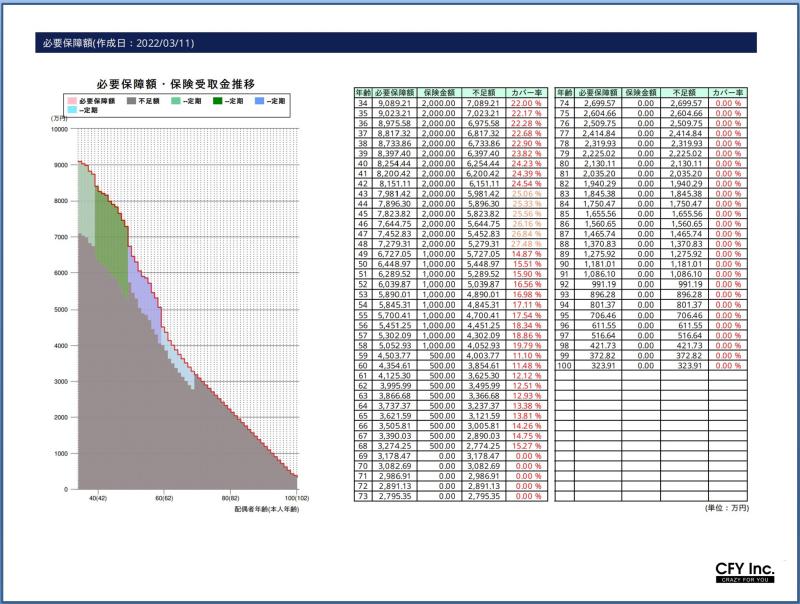
Task: Click the gray 不足額 legend swatch
Action: click(130, 101)
